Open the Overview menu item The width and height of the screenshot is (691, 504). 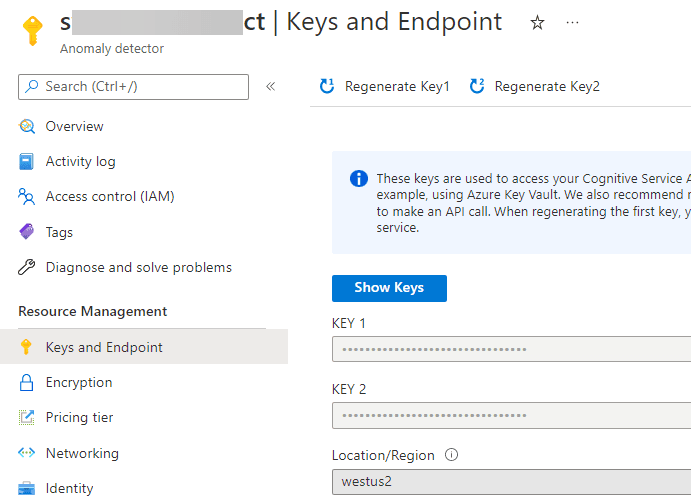point(74,126)
